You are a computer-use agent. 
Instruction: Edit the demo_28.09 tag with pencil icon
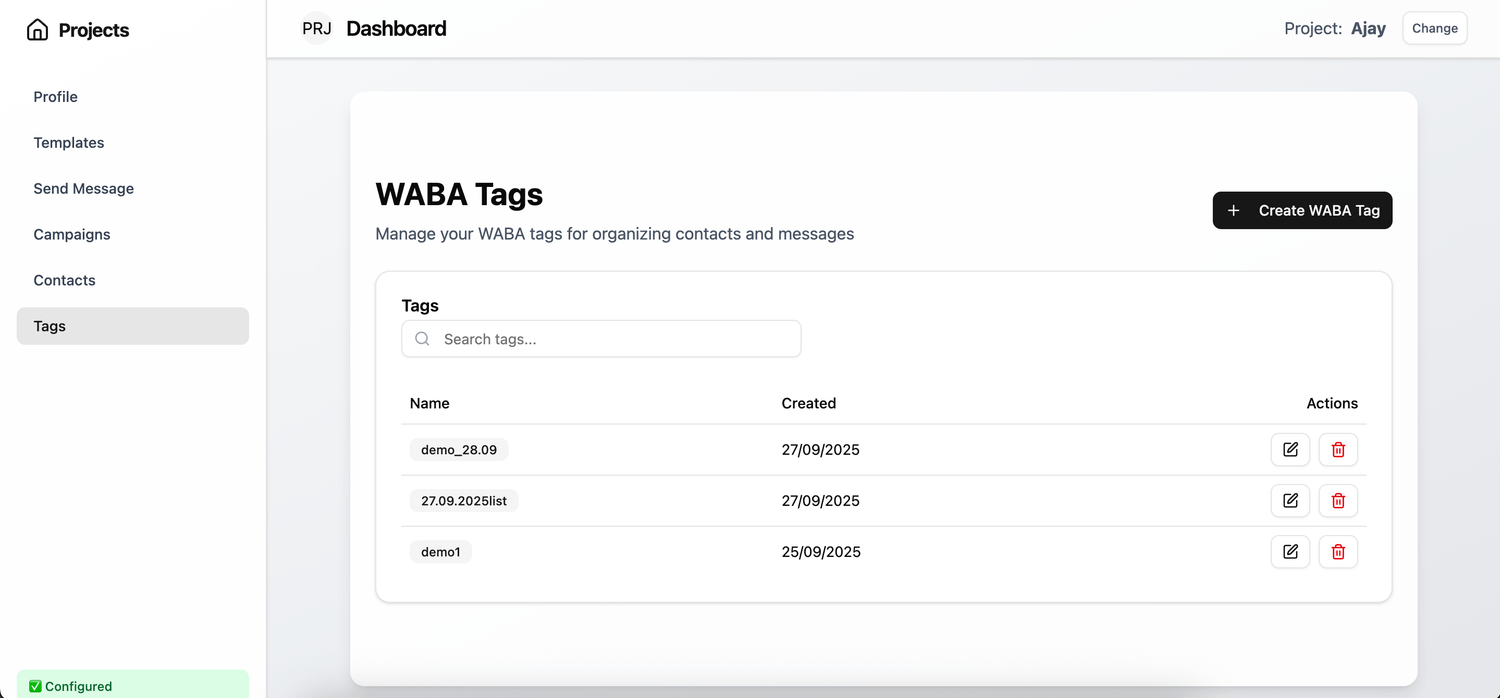point(1290,449)
